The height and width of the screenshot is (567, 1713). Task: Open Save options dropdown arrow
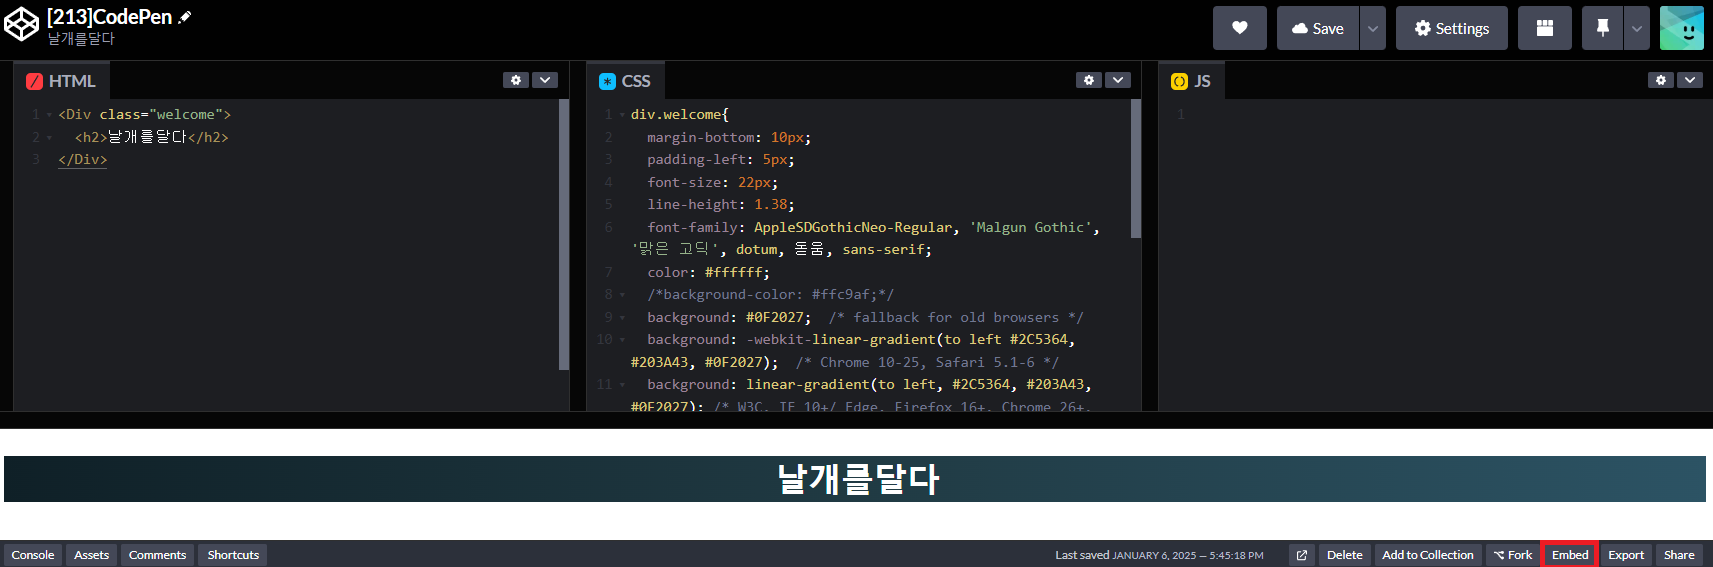1373,28
